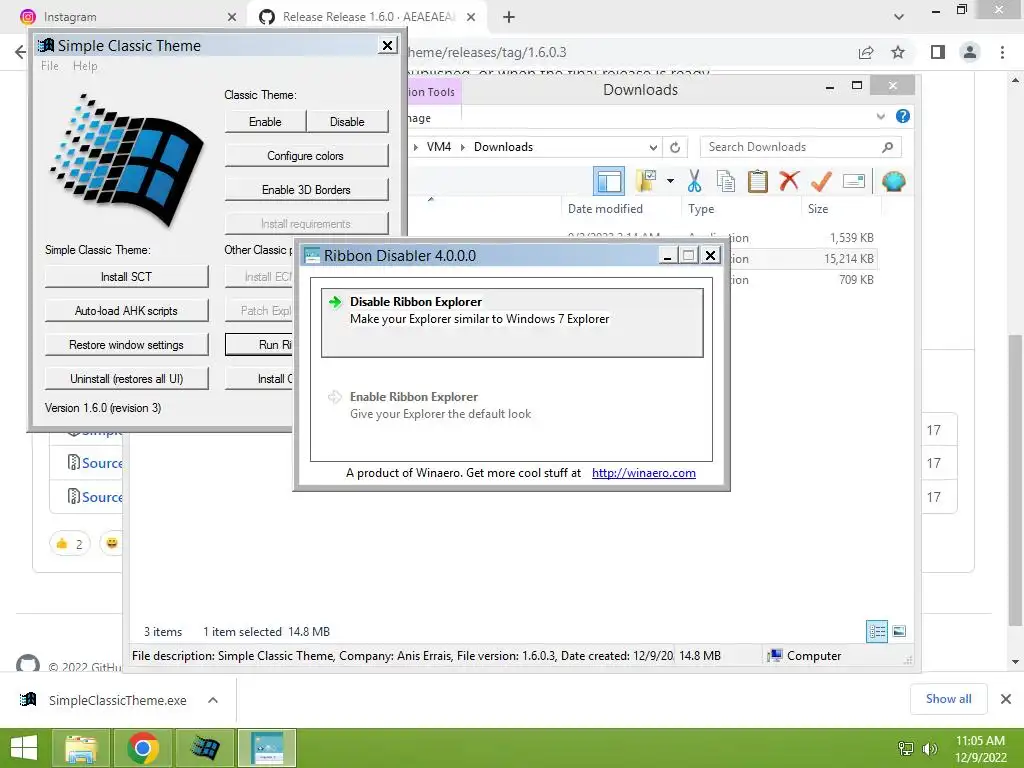Click Disable Ribbon Explorer option
Viewport: 1024px width, 768px height.
[x=512, y=323]
